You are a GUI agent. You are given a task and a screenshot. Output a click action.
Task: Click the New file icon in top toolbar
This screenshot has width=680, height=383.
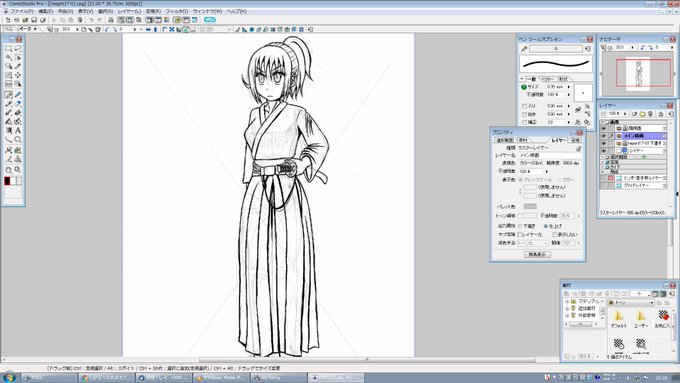pyautogui.click(x=8, y=20)
